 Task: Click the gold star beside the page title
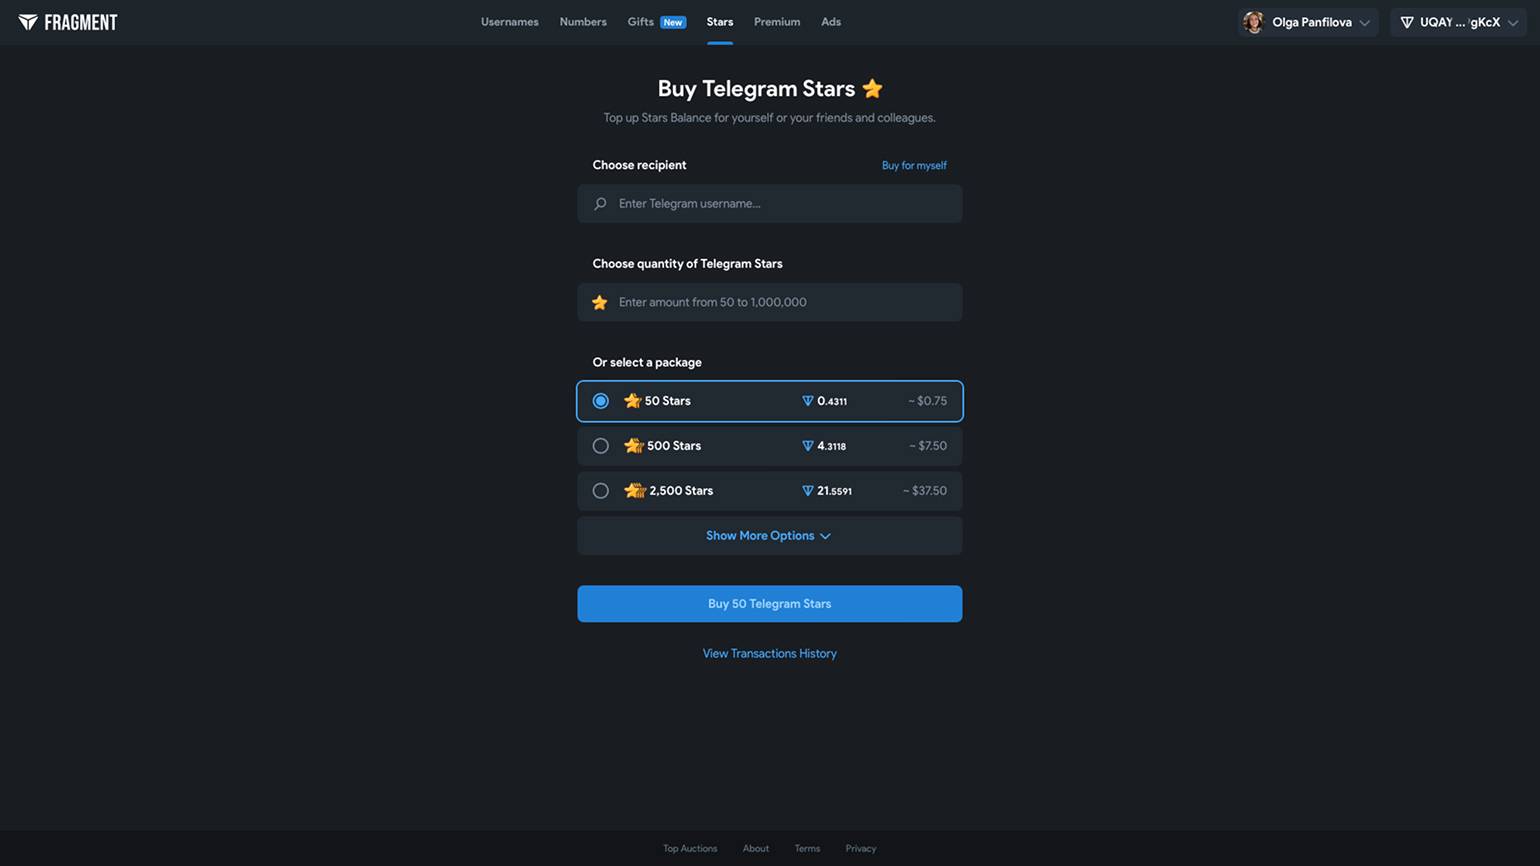click(x=872, y=89)
